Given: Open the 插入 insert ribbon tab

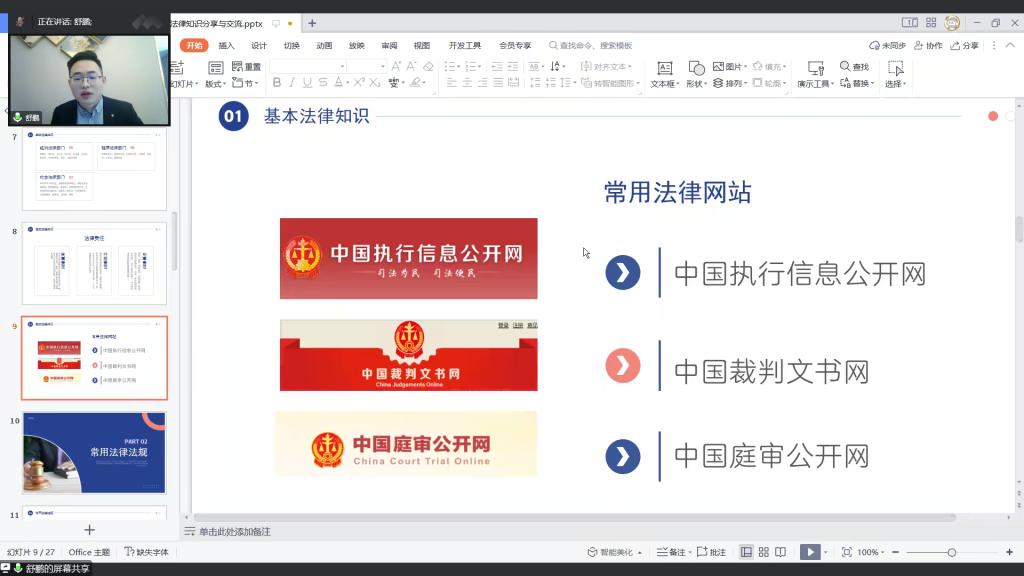Looking at the screenshot, I should (x=226, y=45).
